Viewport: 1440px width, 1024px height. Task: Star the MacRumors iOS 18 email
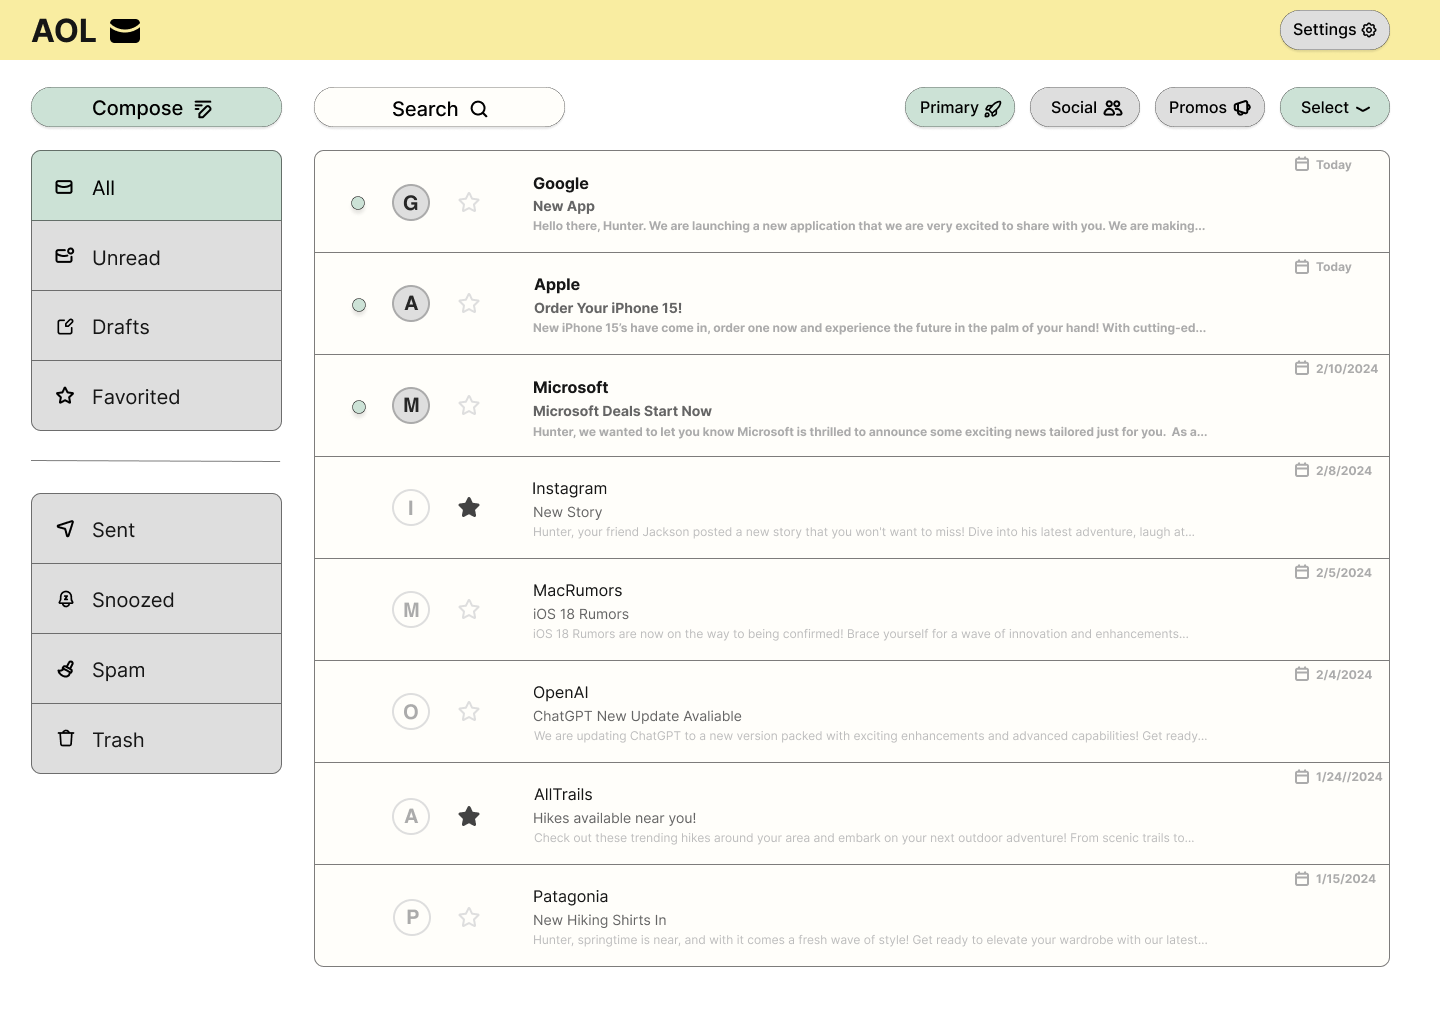[x=469, y=610]
